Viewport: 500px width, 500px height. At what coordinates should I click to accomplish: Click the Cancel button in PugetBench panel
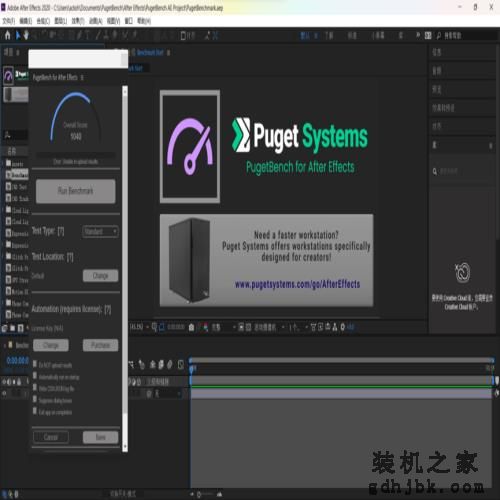(51, 437)
